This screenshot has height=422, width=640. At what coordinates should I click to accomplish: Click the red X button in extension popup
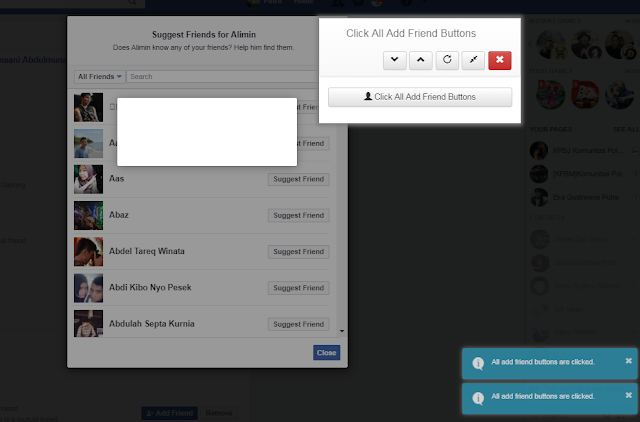(x=500, y=60)
